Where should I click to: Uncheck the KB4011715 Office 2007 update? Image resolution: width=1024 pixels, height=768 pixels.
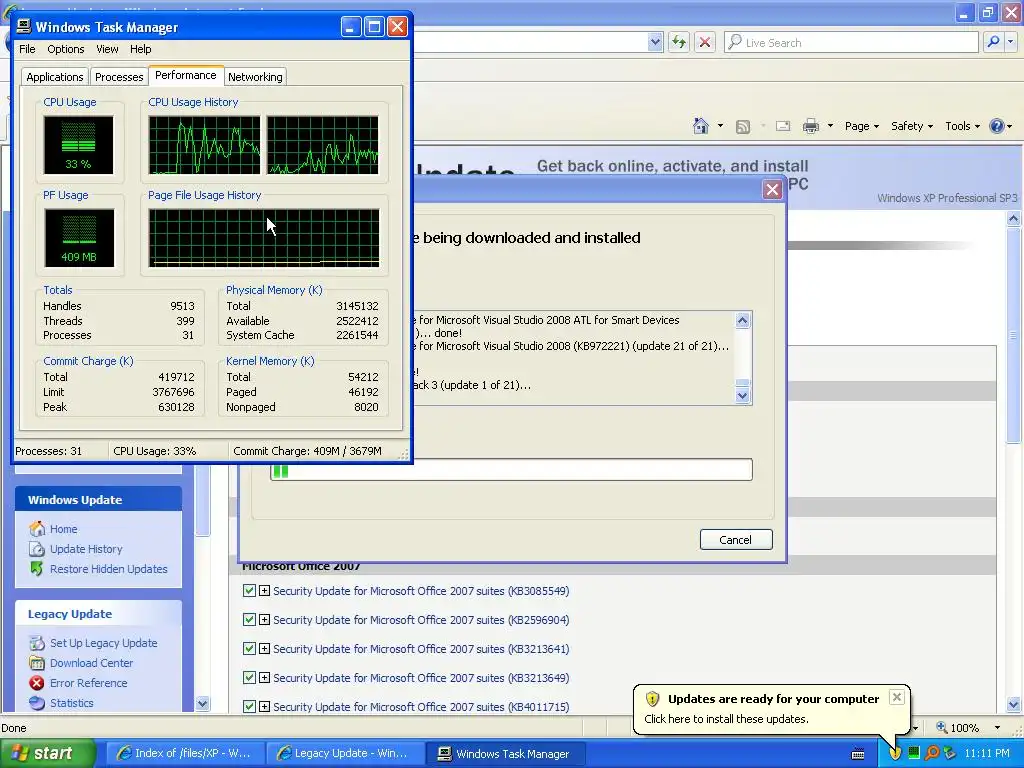coord(249,706)
